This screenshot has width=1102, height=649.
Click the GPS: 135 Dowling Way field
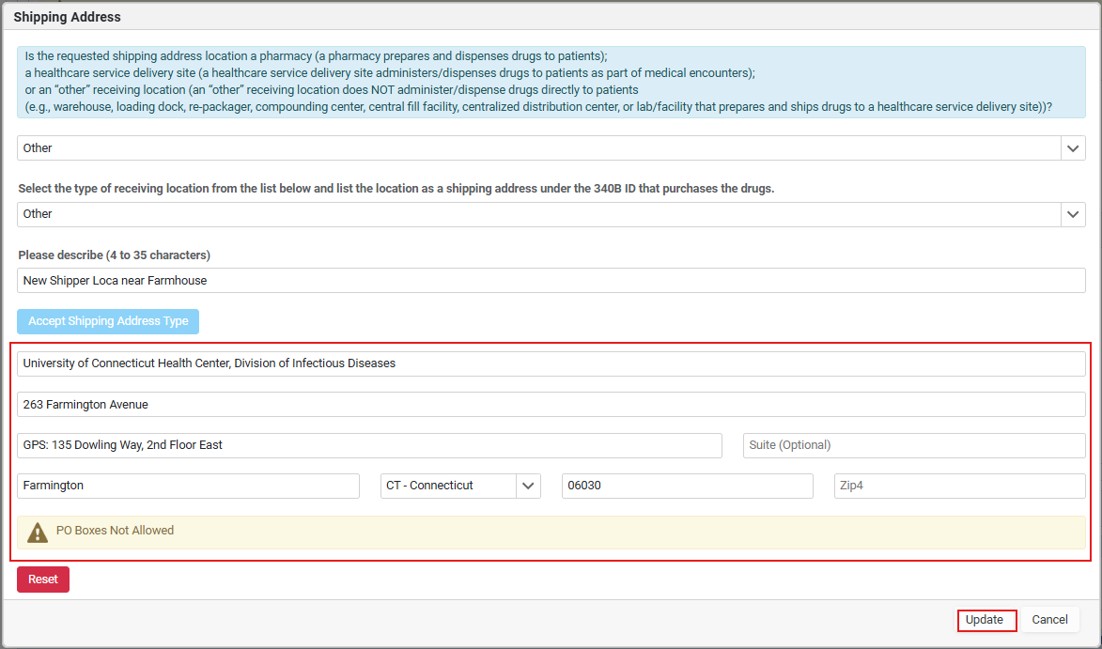370,445
